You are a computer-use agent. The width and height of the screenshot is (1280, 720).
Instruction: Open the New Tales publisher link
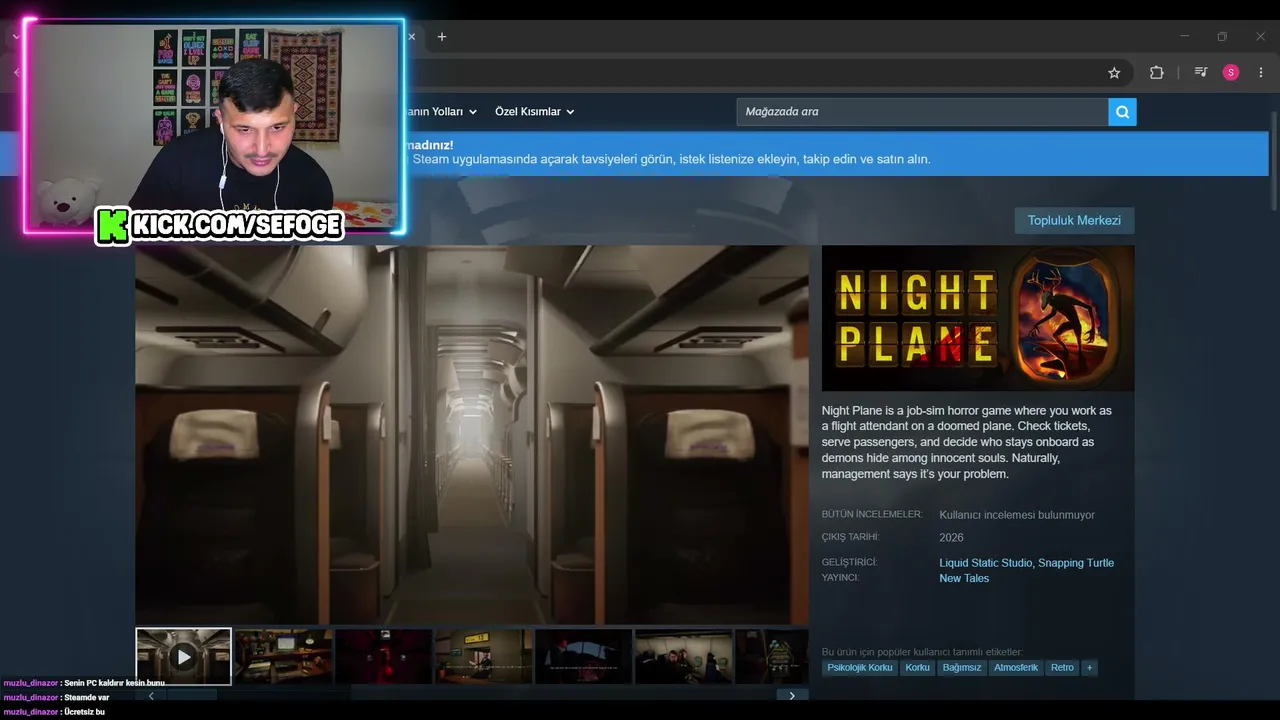(x=964, y=578)
